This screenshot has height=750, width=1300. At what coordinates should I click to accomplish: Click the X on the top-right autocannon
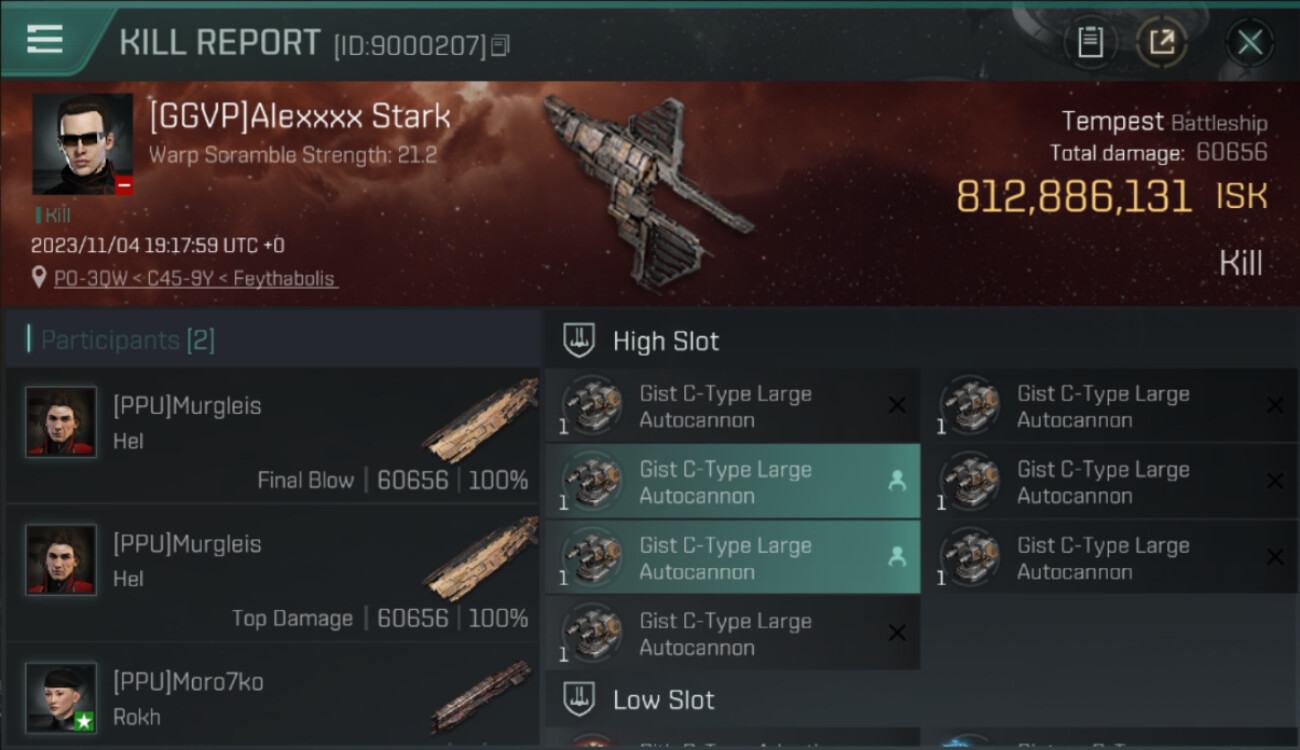point(1275,405)
